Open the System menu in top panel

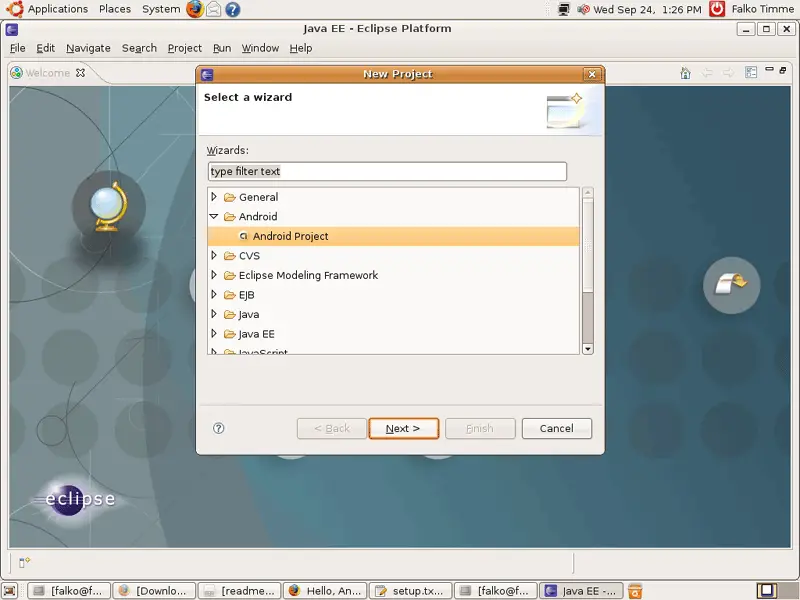coord(161,9)
